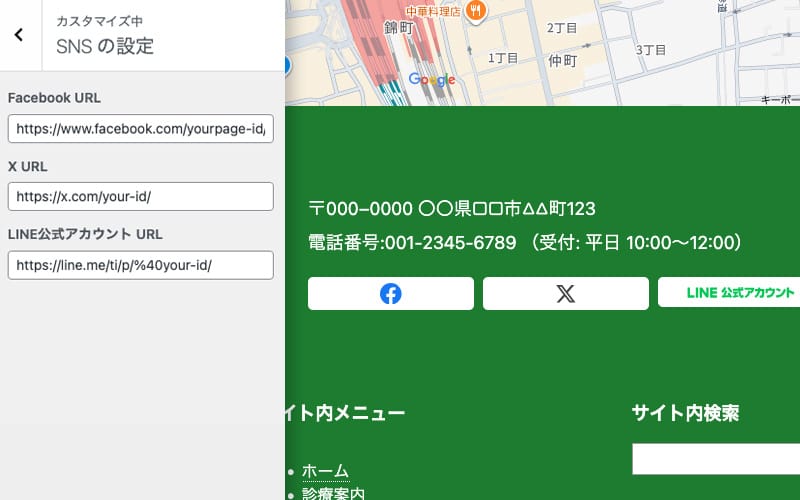
Task: Open the ホーム link in site menu
Action: (x=325, y=471)
